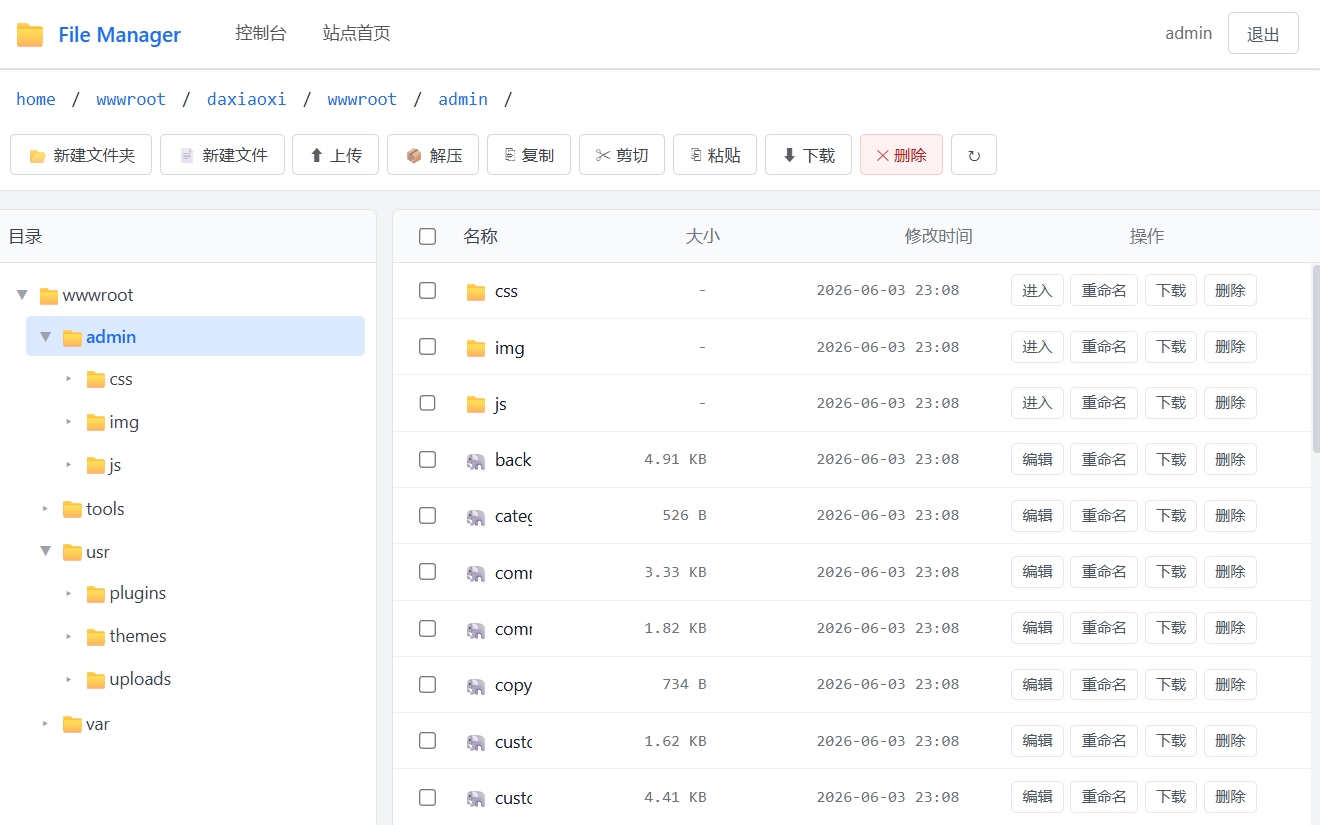The height and width of the screenshot is (825, 1320).
Task: Expand the plugins tree node arrow
Action: coord(69,594)
